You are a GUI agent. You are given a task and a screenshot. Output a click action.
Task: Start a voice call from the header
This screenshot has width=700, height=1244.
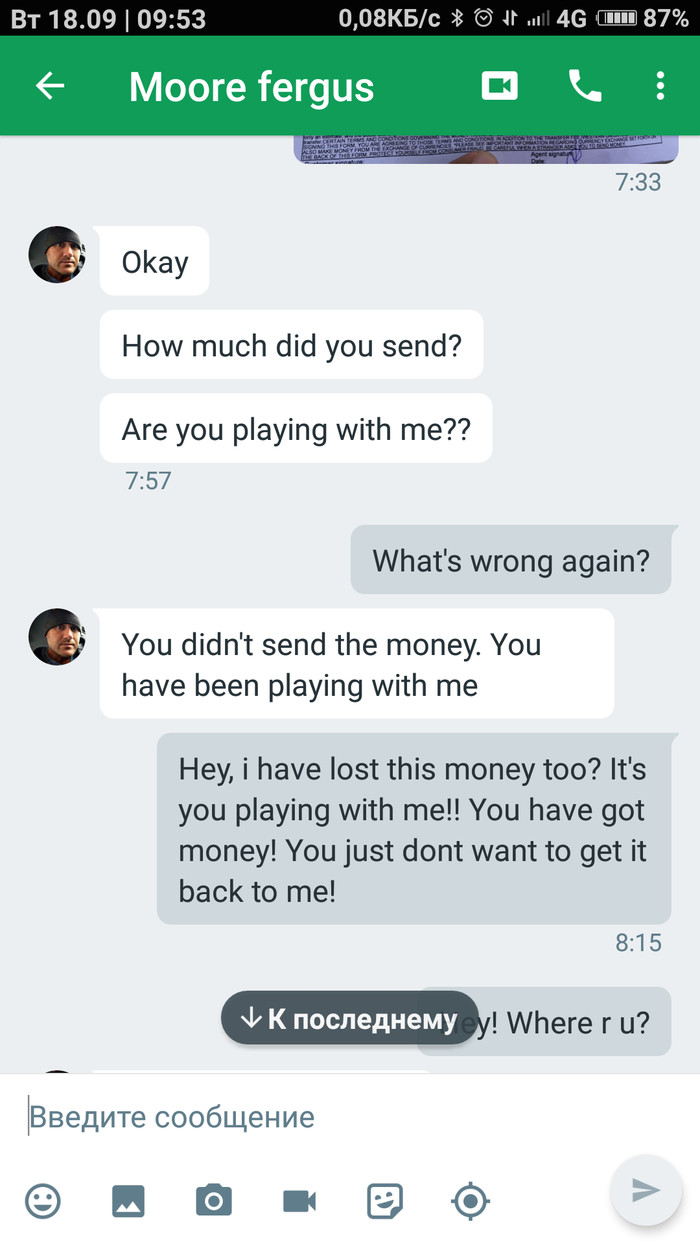click(x=585, y=87)
